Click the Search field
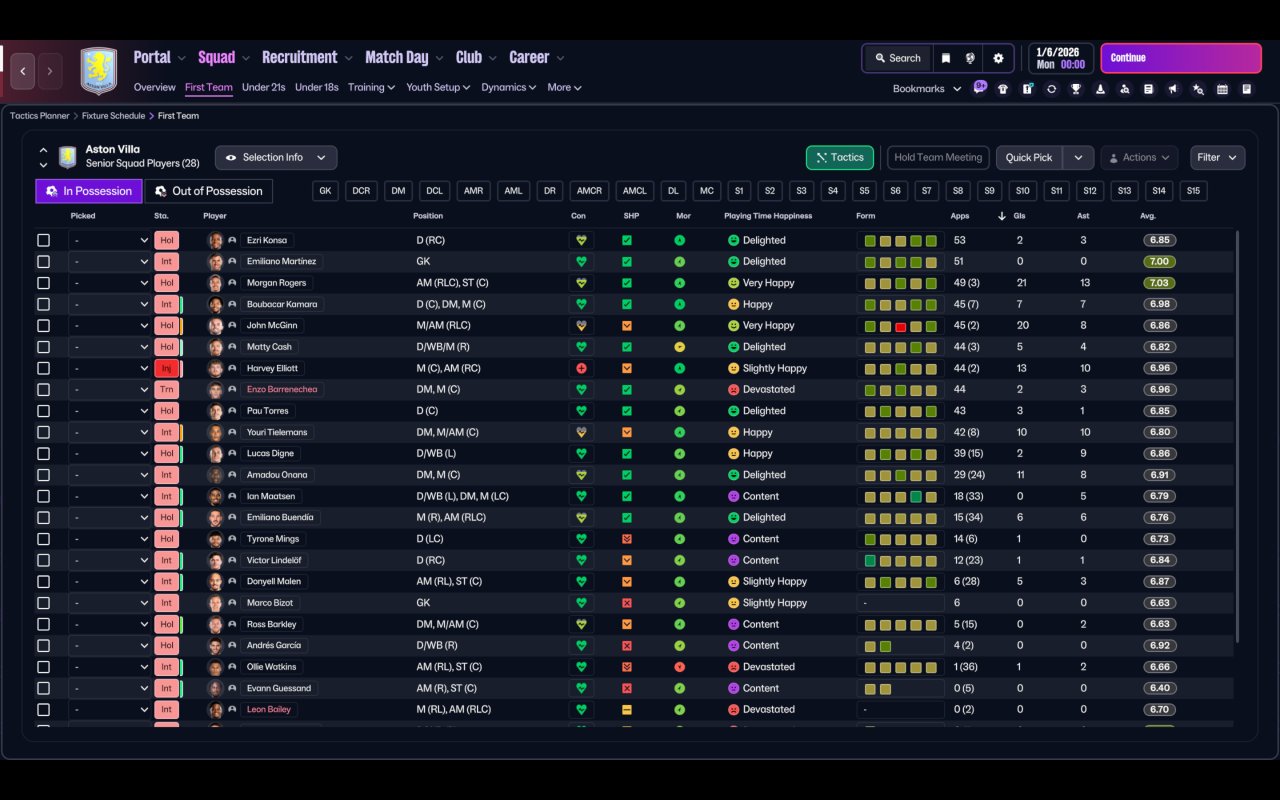 (x=897, y=58)
